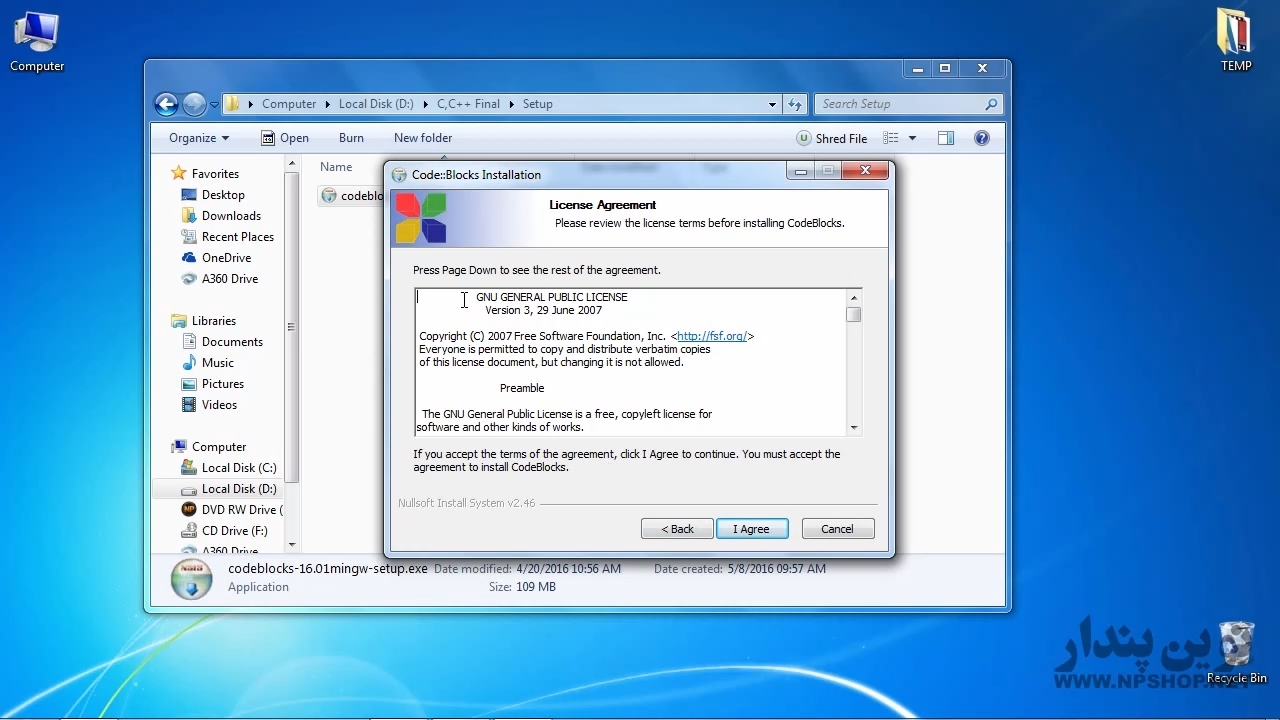
Task: Click the Search Setup input field
Action: (x=900, y=104)
